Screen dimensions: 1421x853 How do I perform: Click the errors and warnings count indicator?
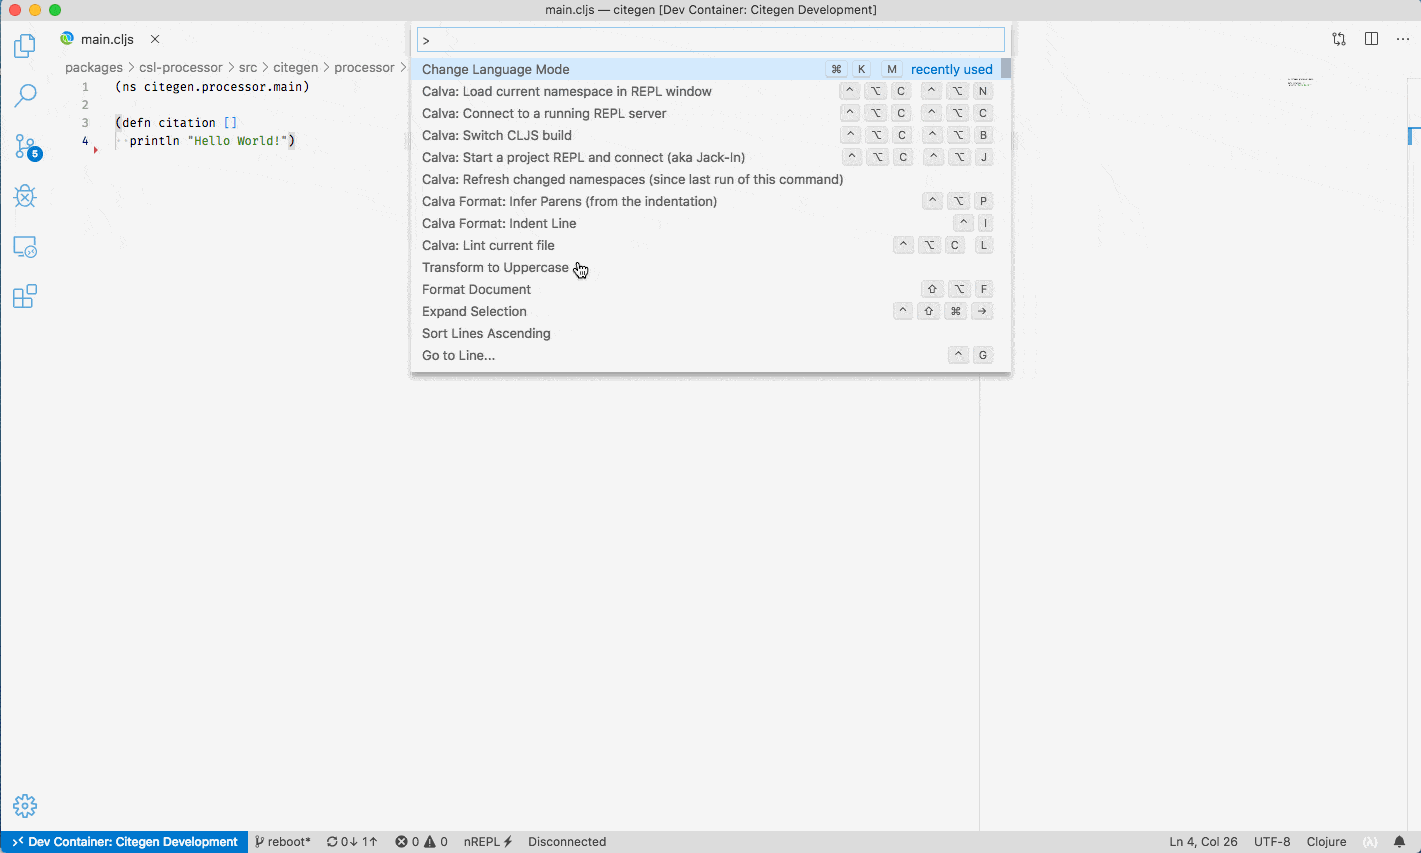click(x=421, y=842)
